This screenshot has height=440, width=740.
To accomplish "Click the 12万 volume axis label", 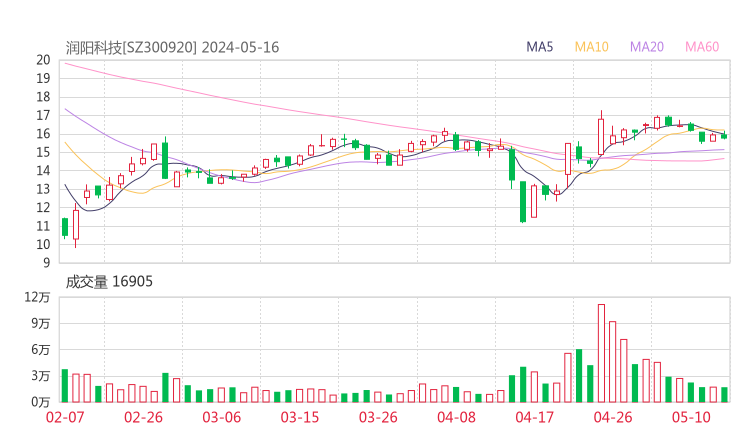I will (x=37, y=297).
